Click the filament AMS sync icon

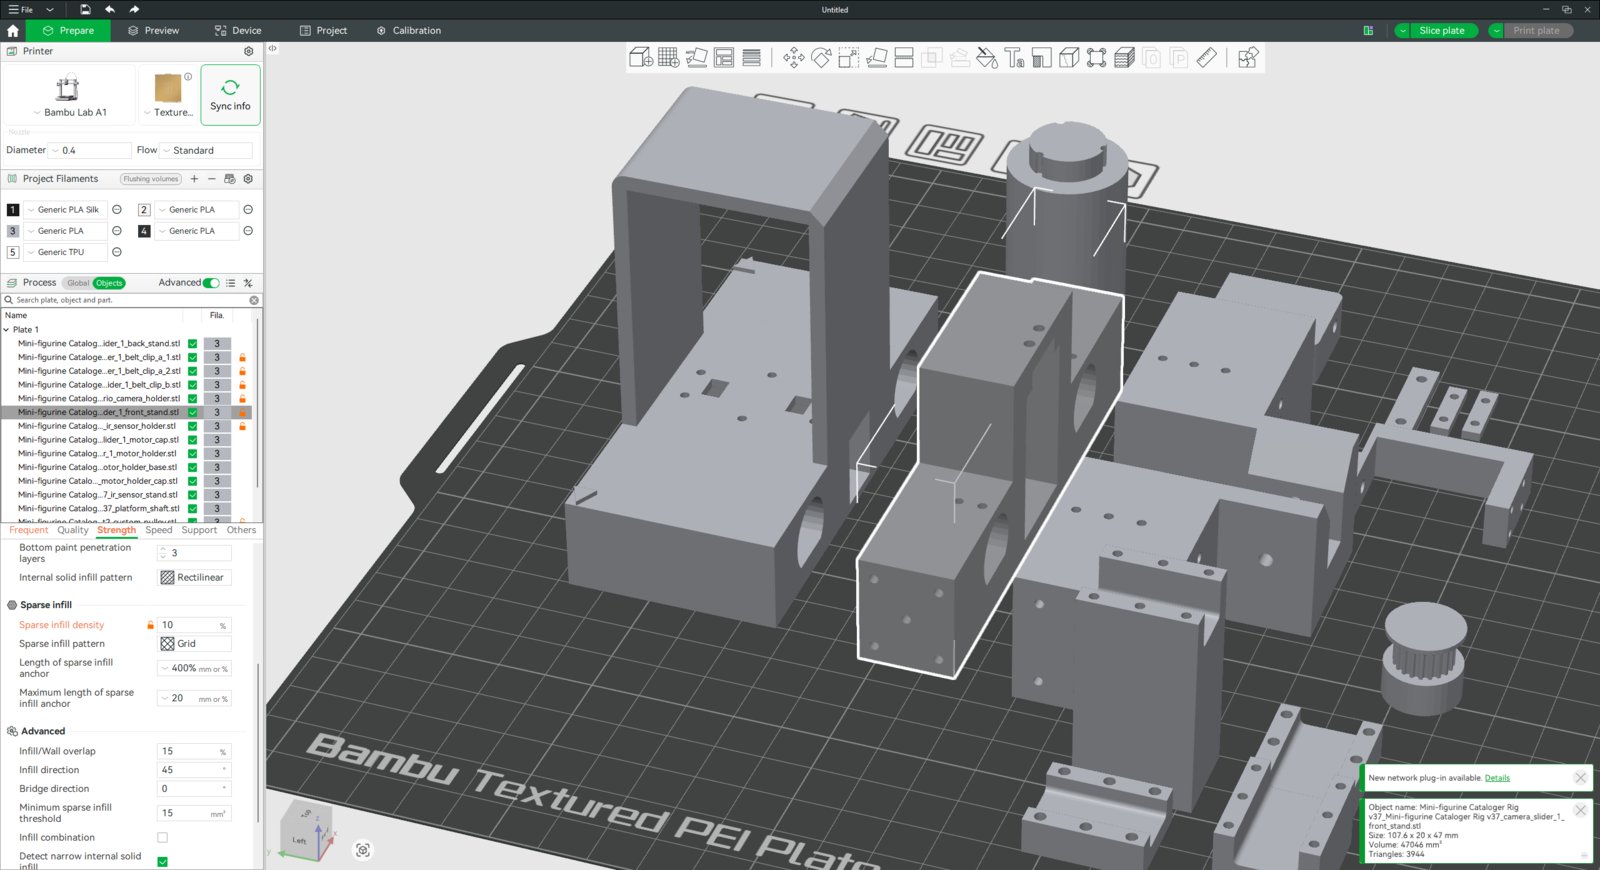click(x=230, y=179)
